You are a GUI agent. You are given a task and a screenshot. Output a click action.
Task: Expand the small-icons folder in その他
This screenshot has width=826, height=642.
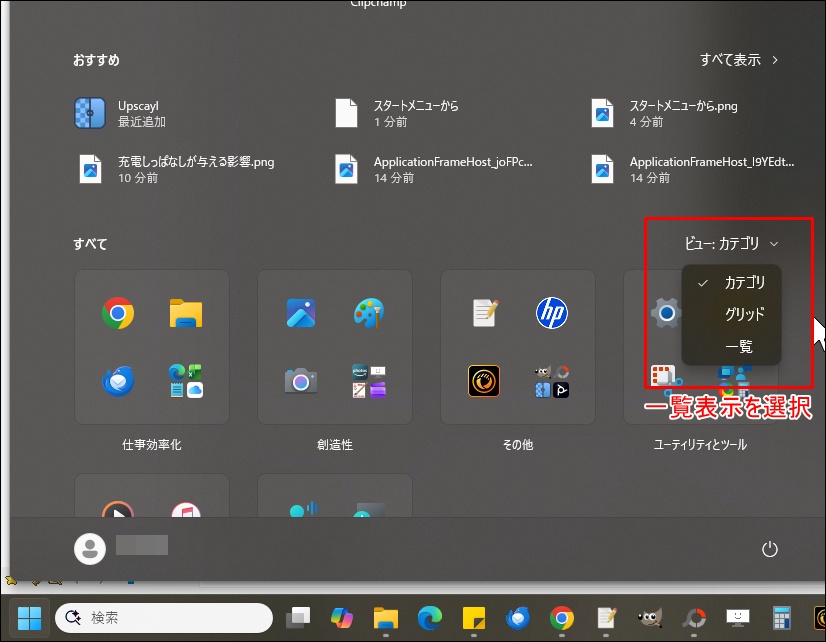pyautogui.click(x=552, y=381)
